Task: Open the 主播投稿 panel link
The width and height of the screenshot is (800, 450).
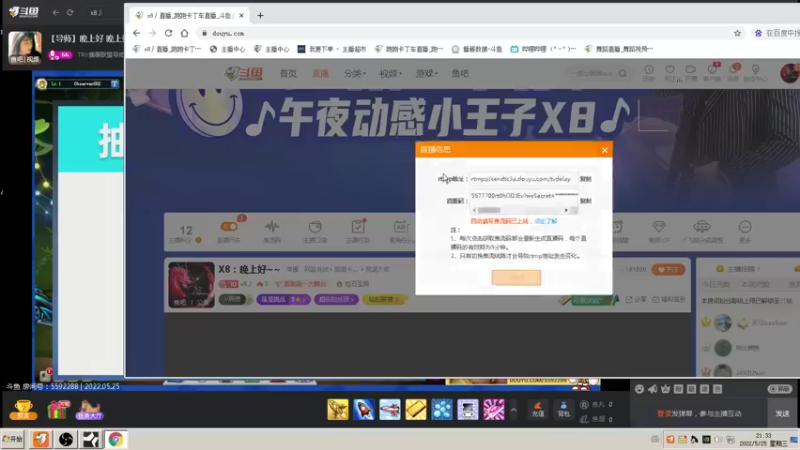Action: click(739, 269)
